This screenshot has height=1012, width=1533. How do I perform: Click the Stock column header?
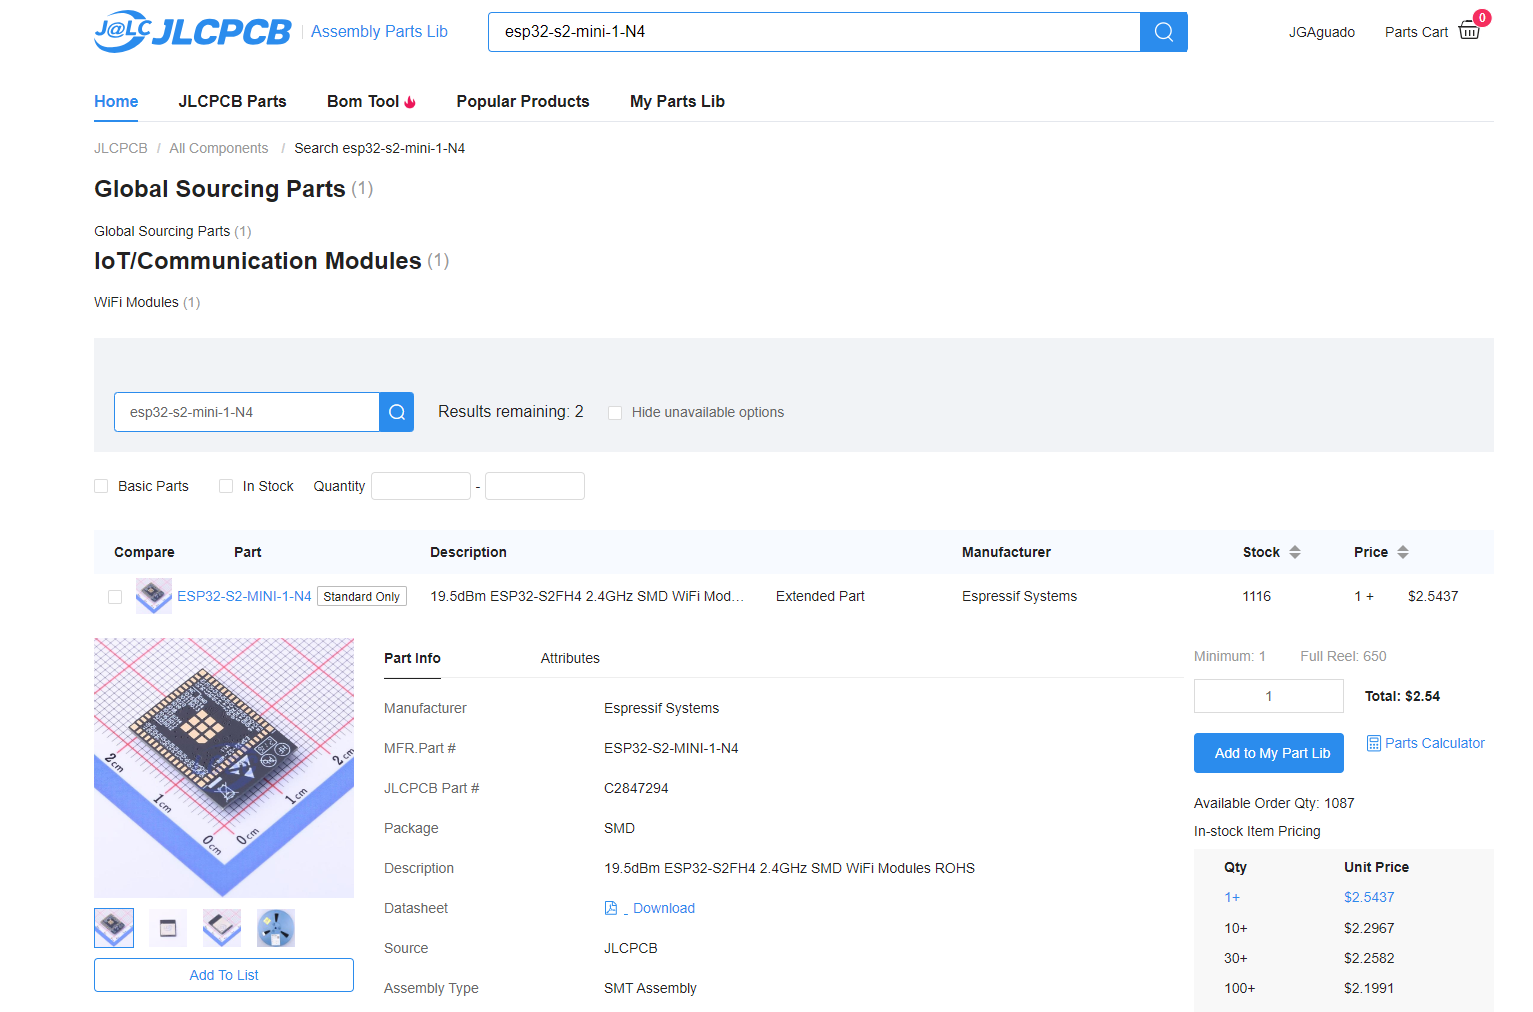coord(1261,552)
